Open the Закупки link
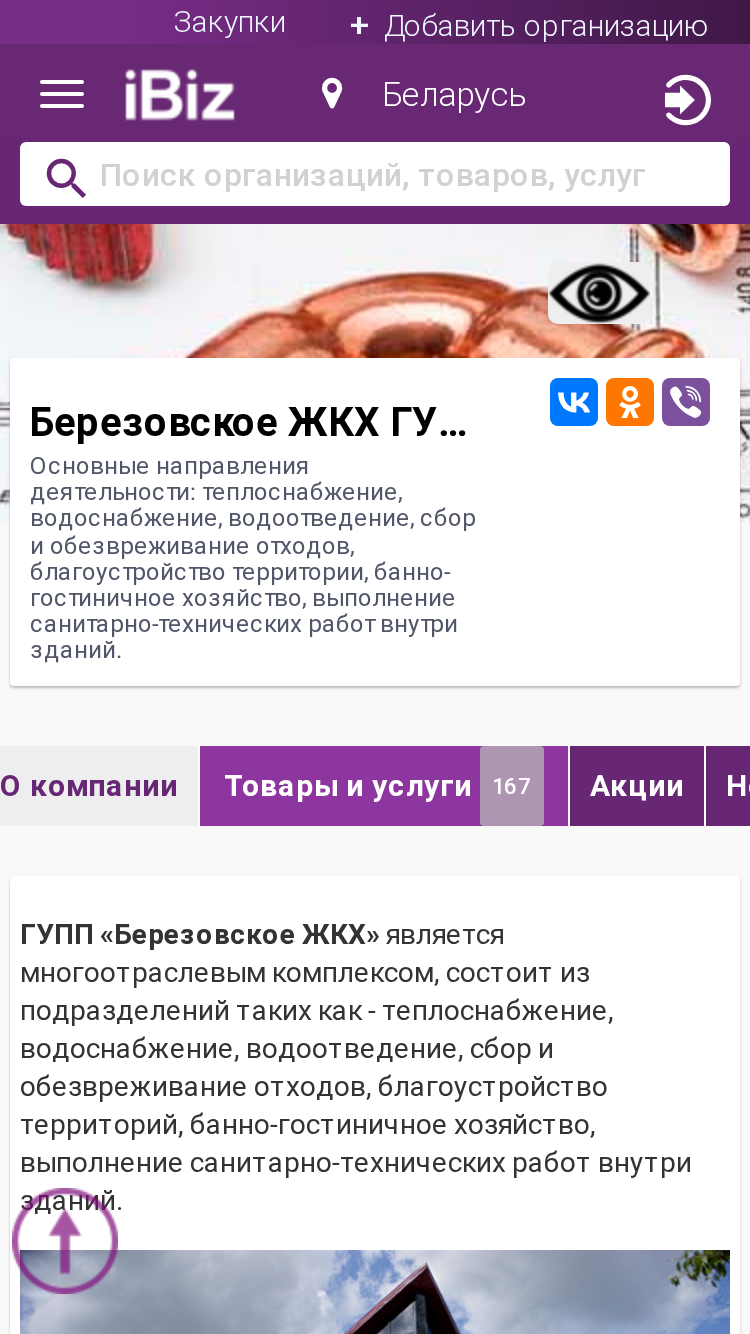The width and height of the screenshot is (750, 1334). click(x=230, y=23)
